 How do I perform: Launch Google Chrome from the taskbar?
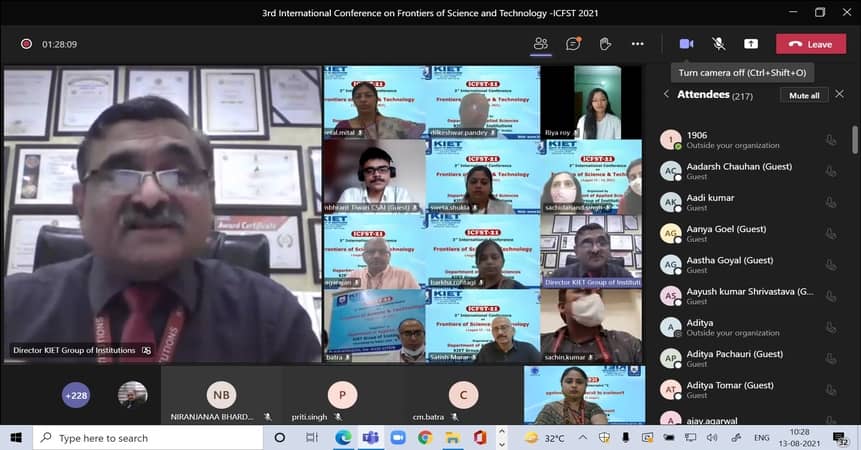click(425, 438)
